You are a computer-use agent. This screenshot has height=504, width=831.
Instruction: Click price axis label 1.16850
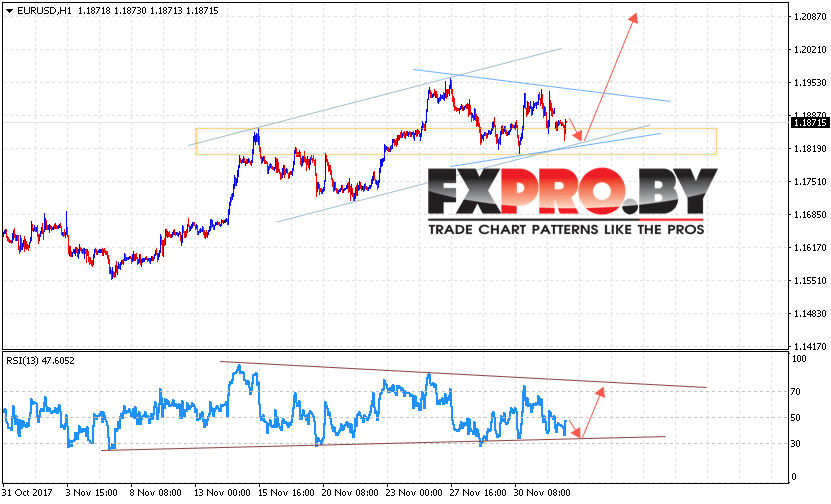810,215
